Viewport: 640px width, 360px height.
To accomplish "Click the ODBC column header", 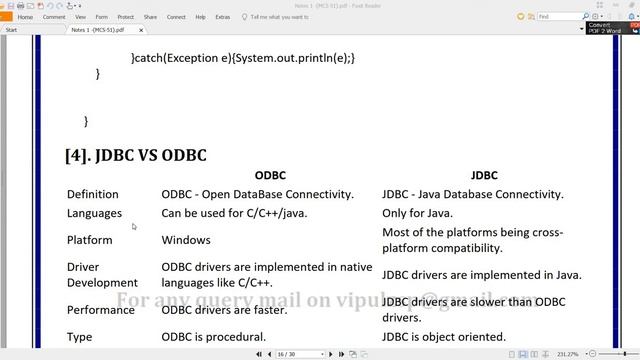I will (270, 176).
